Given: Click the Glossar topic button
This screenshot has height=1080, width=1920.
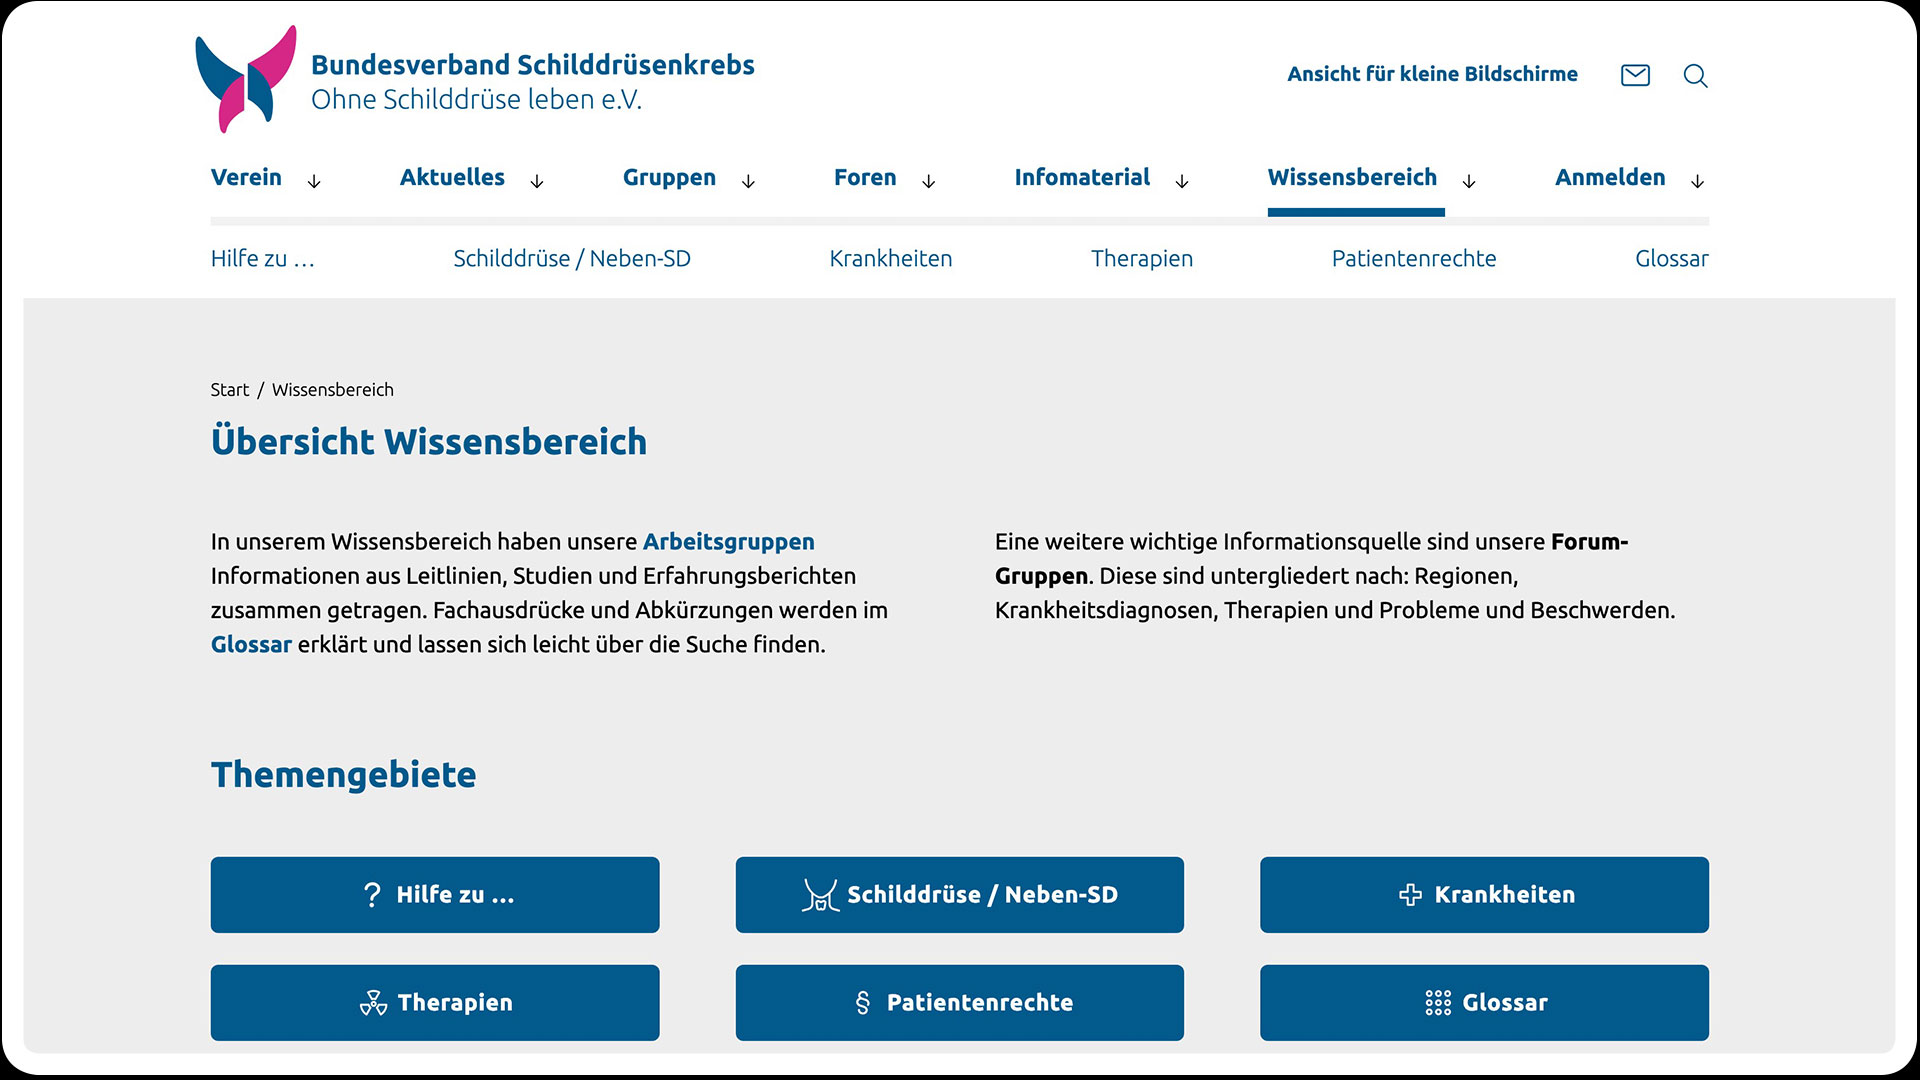Looking at the screenshot, I should coord(1484,1003).
